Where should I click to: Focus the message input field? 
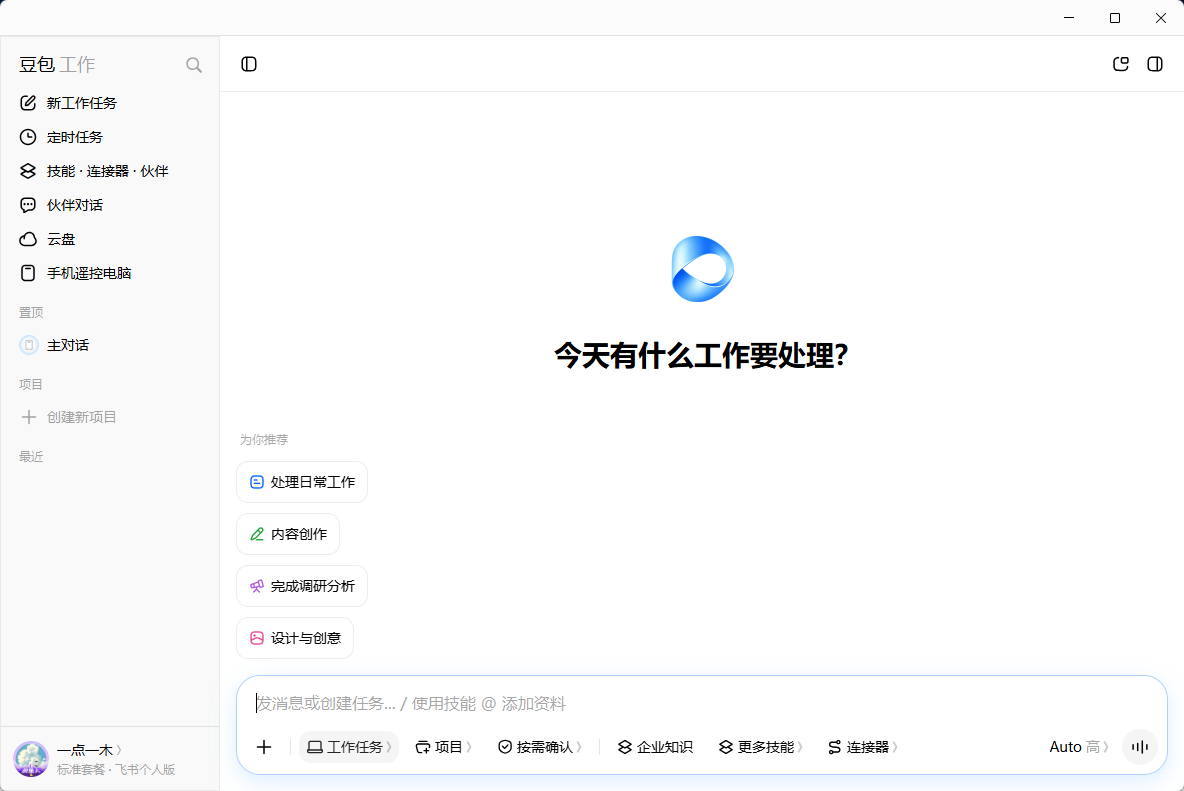pyautogui.click(x=702, y=703)
